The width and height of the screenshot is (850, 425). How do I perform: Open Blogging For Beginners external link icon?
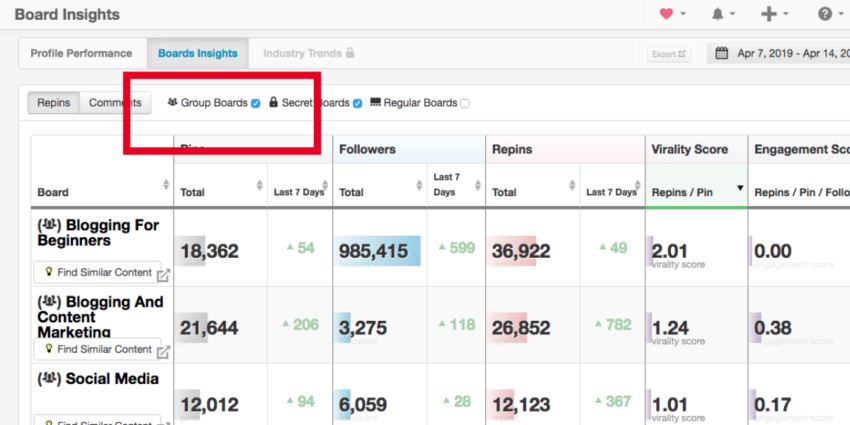click(163, 275)
